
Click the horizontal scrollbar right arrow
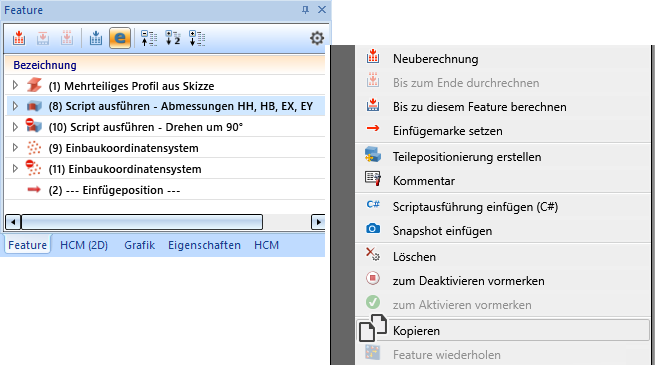(318, 222)
